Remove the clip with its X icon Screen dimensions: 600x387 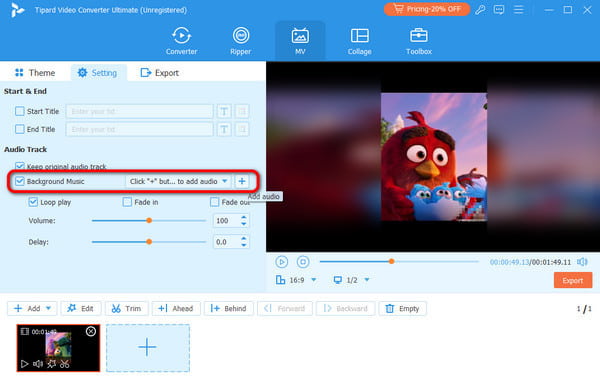91,331
